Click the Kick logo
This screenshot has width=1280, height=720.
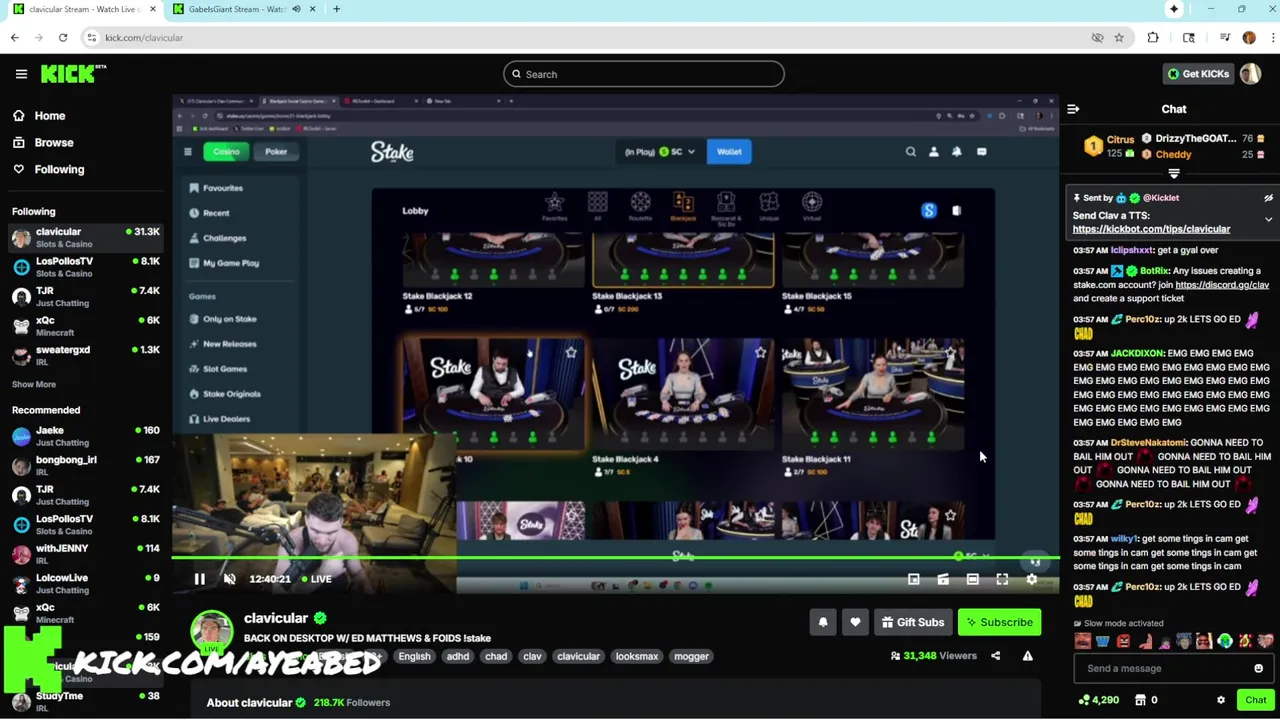tap(73, 74)
